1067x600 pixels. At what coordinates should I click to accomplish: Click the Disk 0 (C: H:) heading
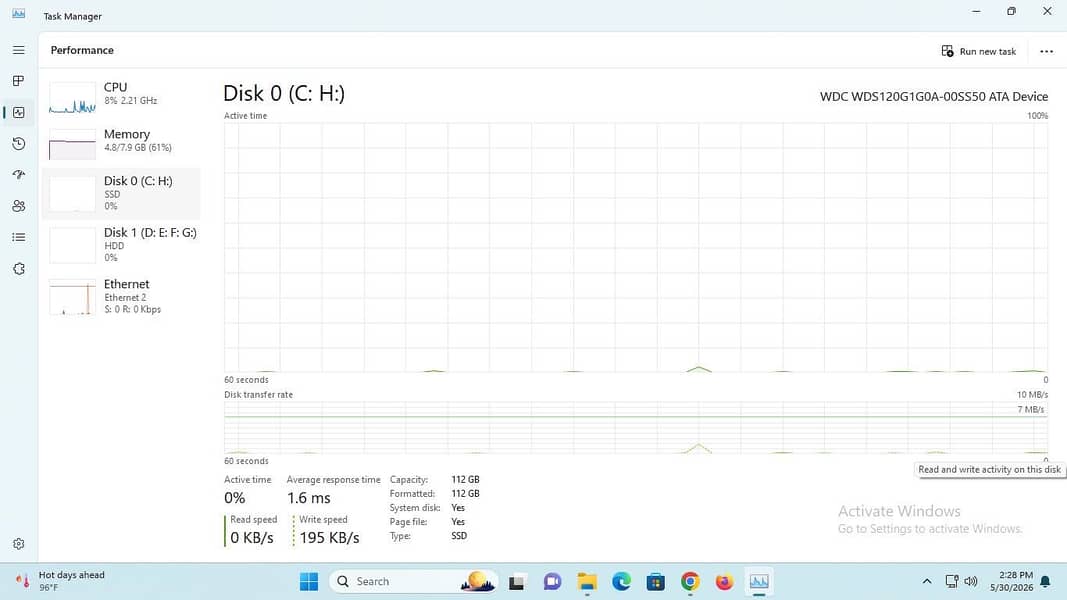click(284, 93)
